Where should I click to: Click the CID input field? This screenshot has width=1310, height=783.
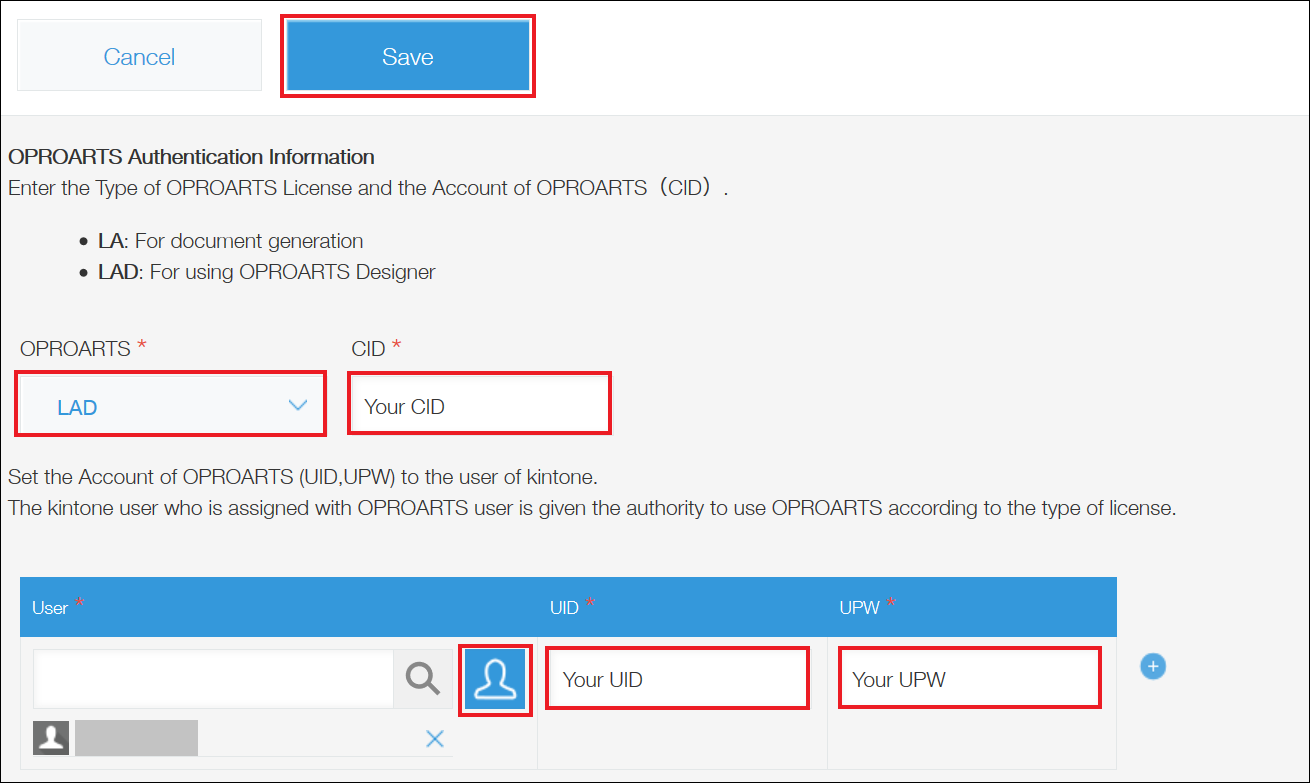point(479,405)
